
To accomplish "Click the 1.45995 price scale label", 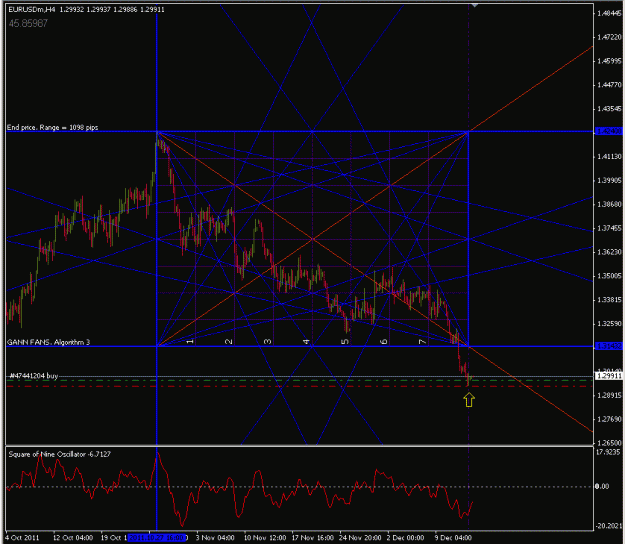I will [x=609, y=61].
